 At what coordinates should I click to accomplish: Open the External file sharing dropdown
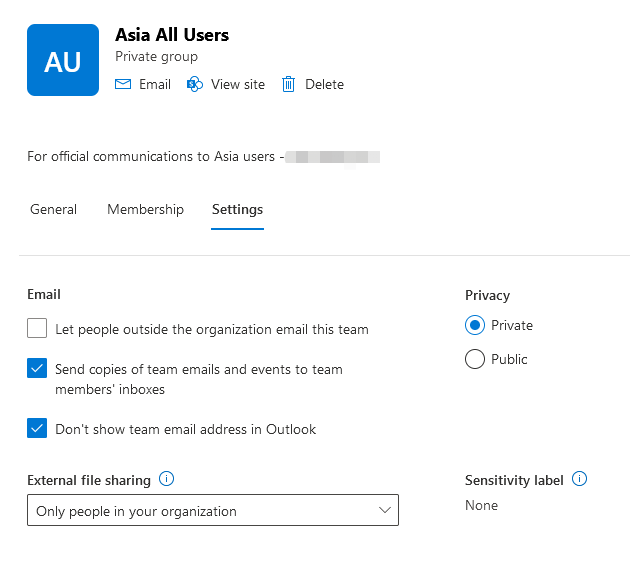tap(212, 511)
